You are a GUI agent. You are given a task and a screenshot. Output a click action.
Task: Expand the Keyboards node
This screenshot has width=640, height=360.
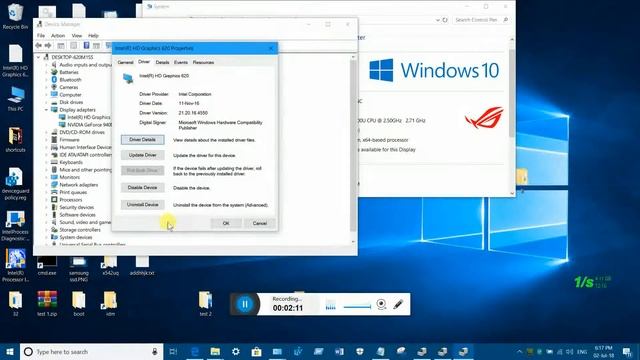tap(47, 162)
